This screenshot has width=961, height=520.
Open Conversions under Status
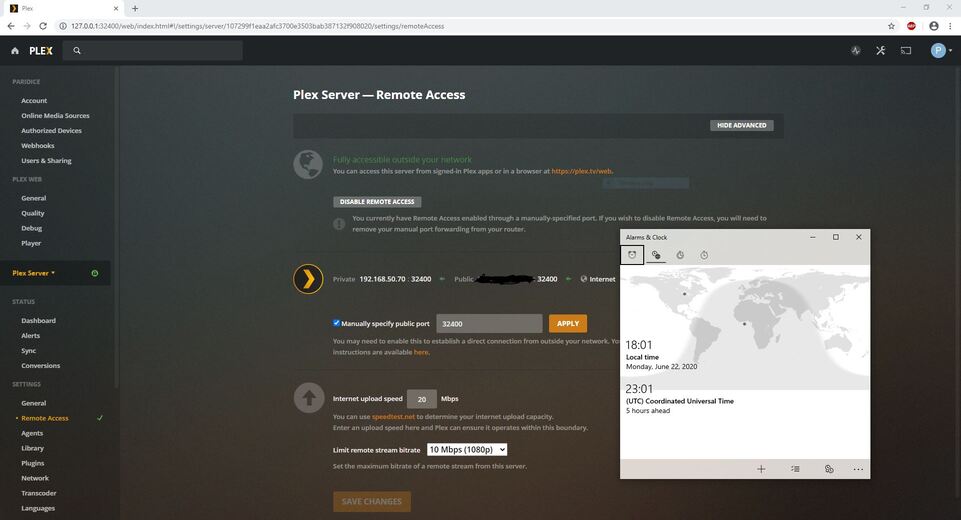pos(41,365)
